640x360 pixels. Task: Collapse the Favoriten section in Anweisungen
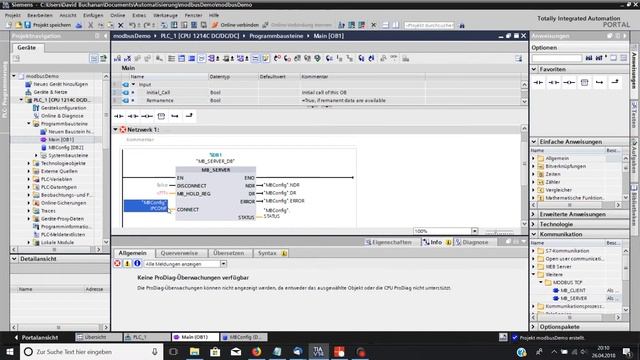[x=534, y=69]
